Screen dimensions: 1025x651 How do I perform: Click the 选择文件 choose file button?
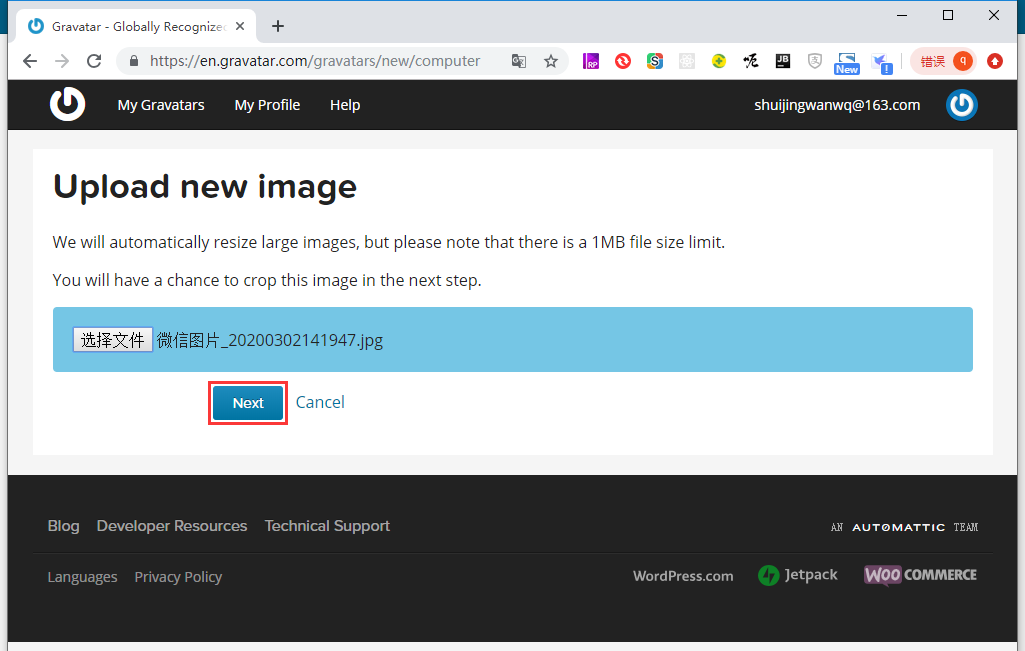pyautogui.click(x=112, y=340)
